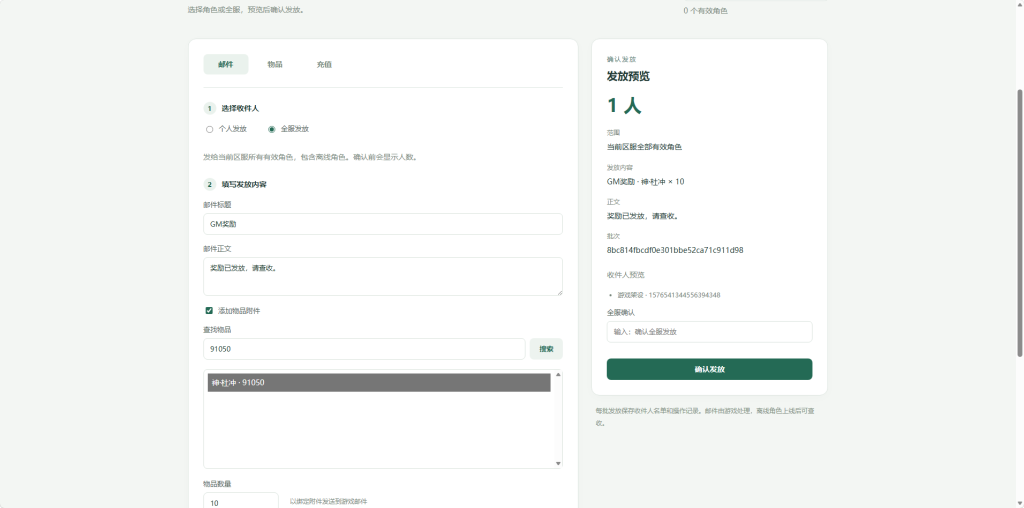
Task: Click the item list scroll up arrow
Action: tap(558, 375)
